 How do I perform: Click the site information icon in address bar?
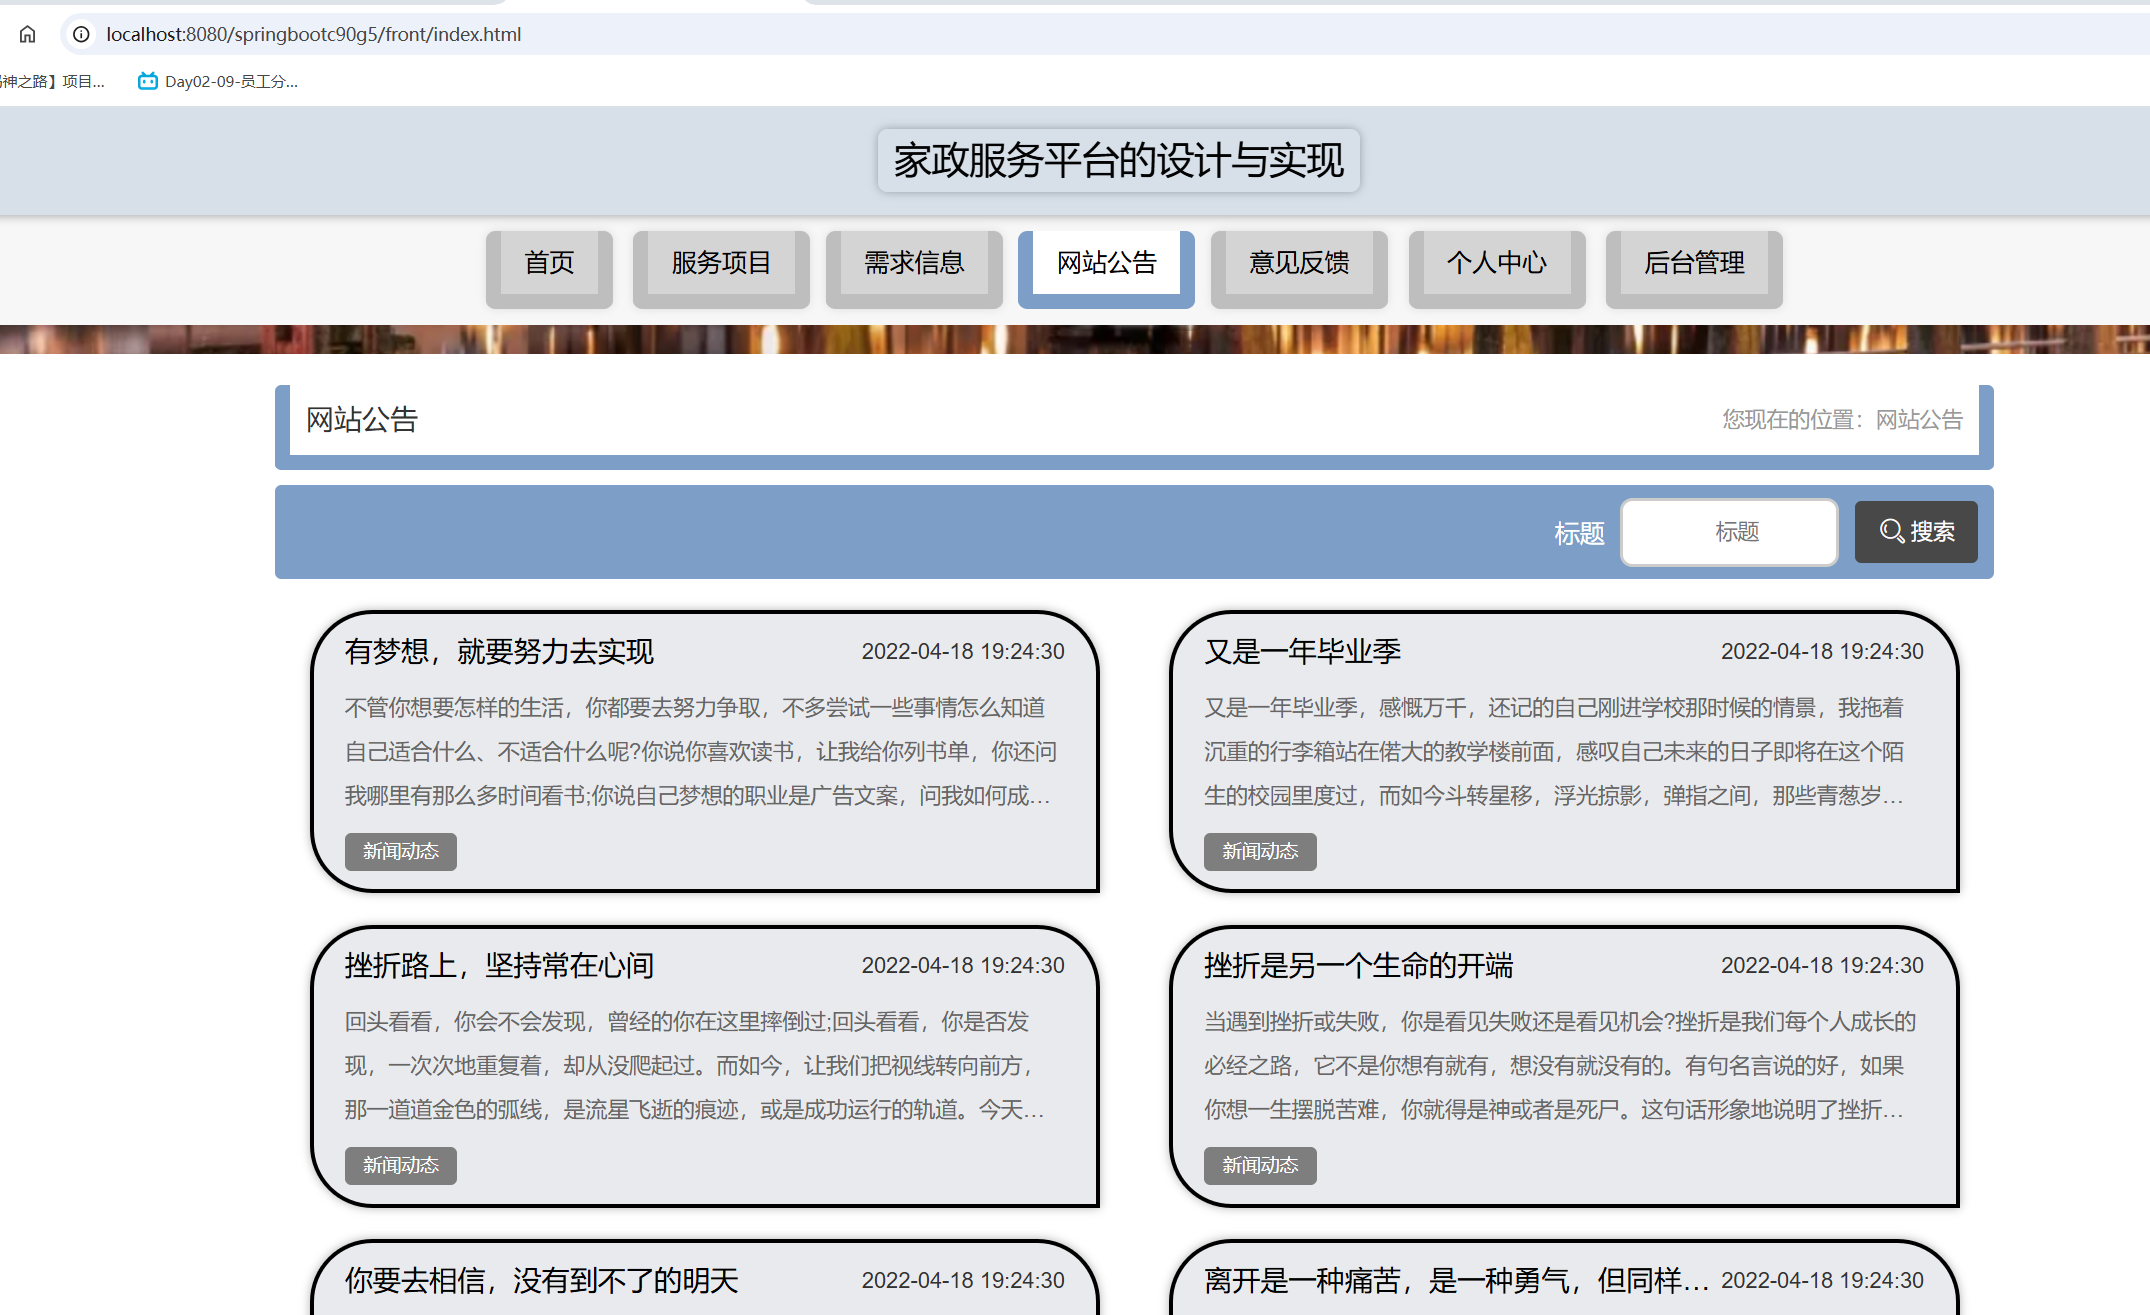click(81, 34)
